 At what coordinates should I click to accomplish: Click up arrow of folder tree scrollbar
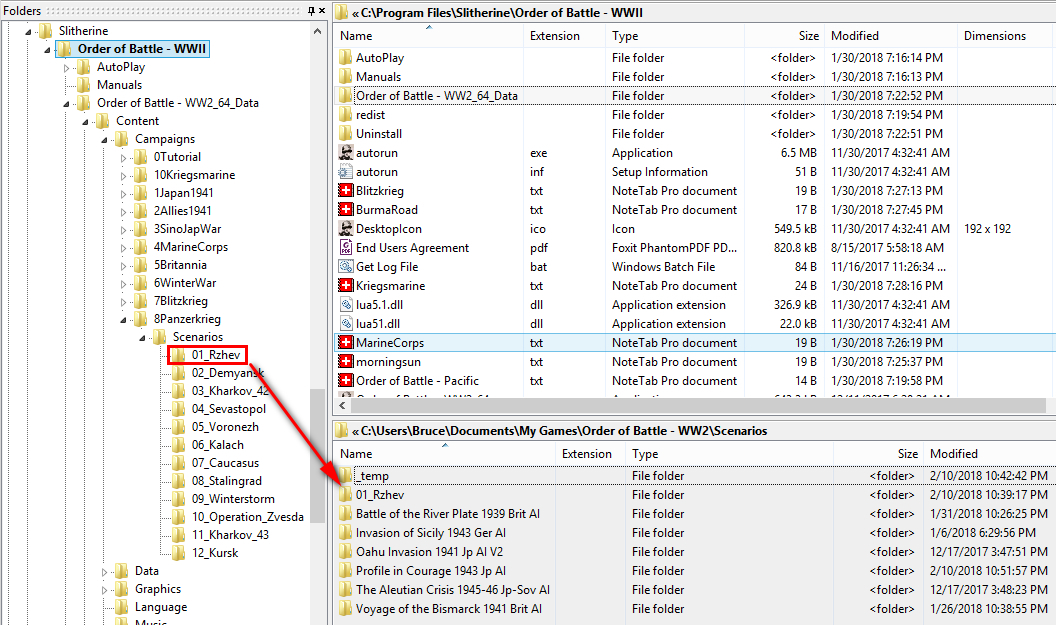tap(318, 31)
